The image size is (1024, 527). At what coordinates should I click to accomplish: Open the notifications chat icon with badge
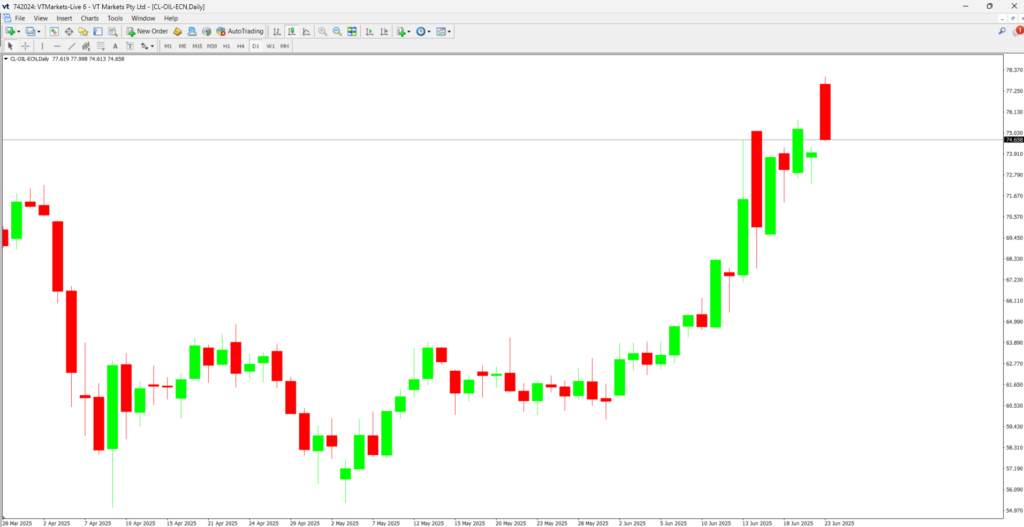pyautogui.click(x=1017, y=31)
